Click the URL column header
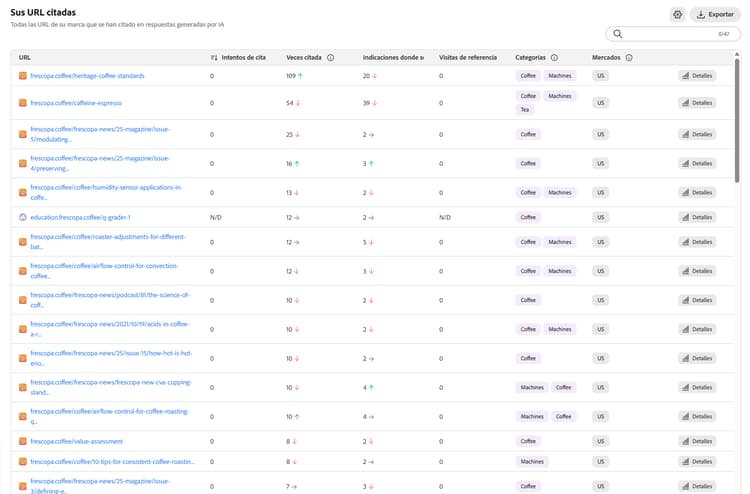 (x=24, y=57)
